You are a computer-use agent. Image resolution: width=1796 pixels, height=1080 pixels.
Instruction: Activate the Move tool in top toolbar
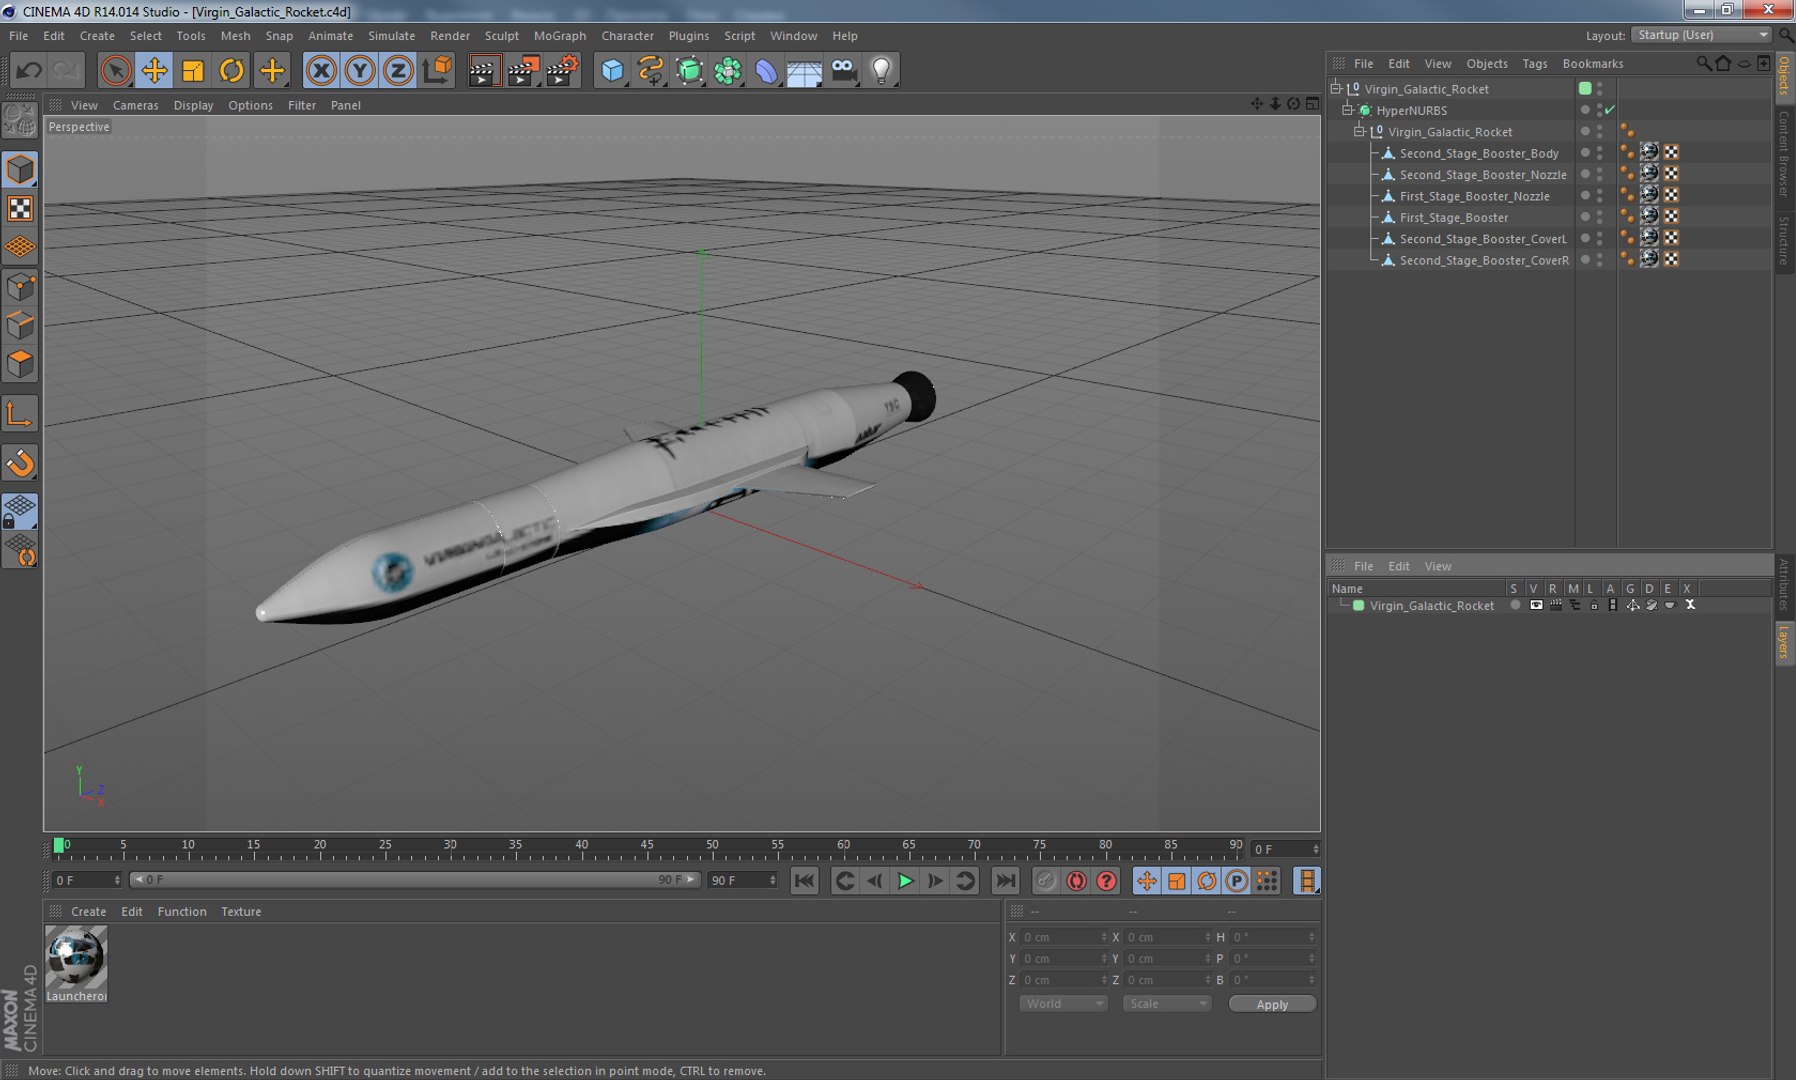tap(154, 70)
